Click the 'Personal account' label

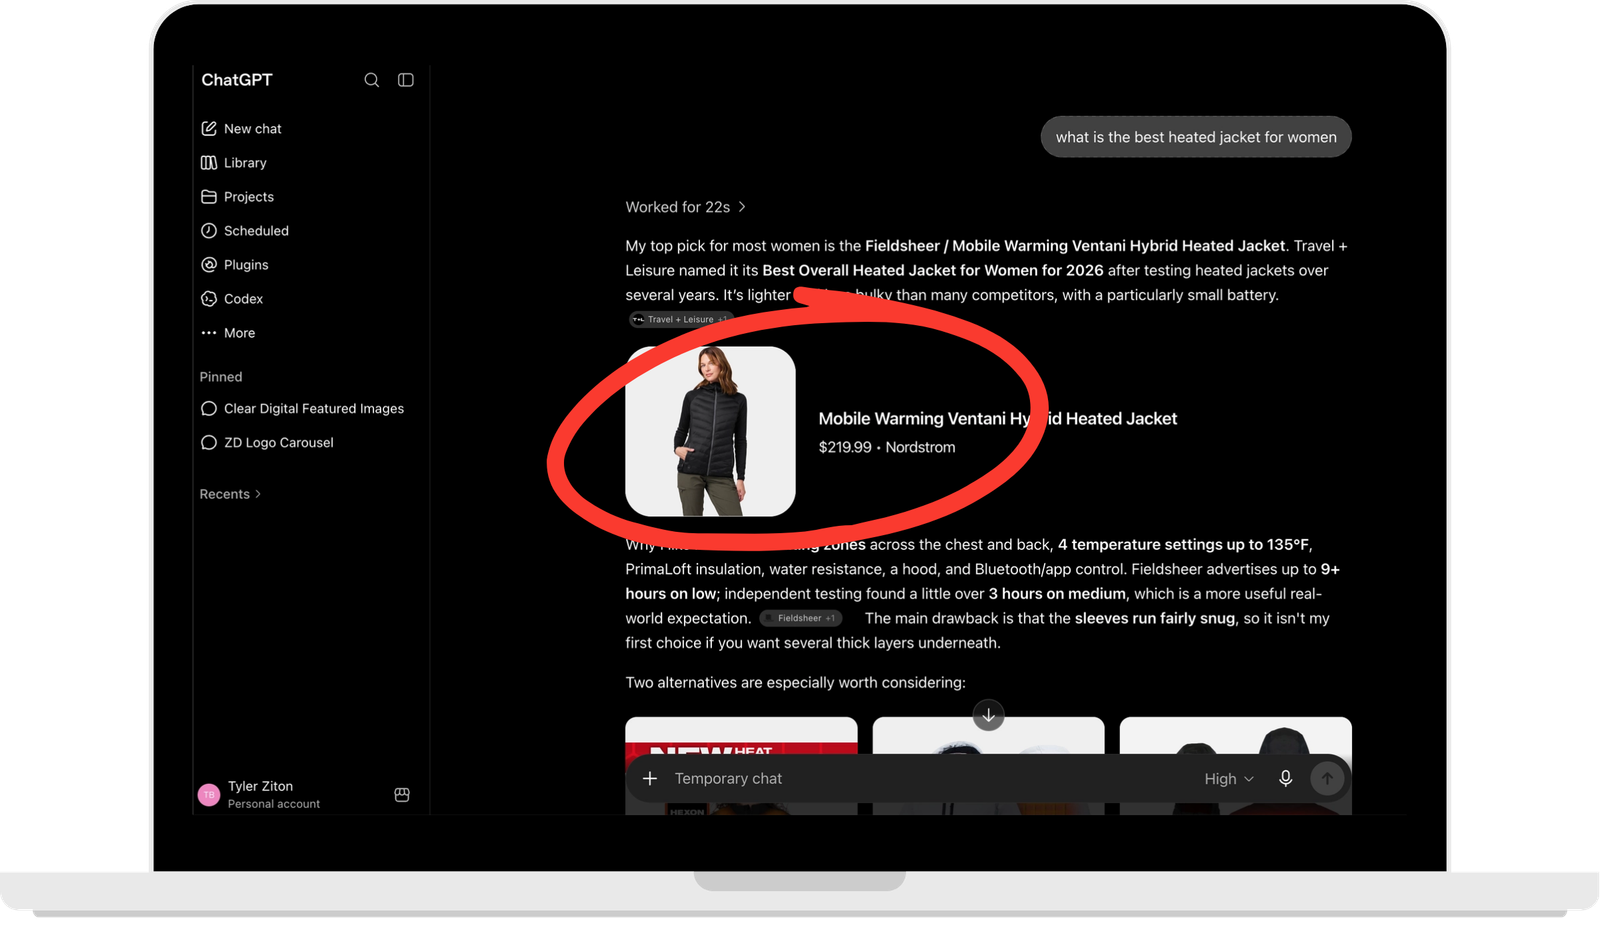coord(274,804)
